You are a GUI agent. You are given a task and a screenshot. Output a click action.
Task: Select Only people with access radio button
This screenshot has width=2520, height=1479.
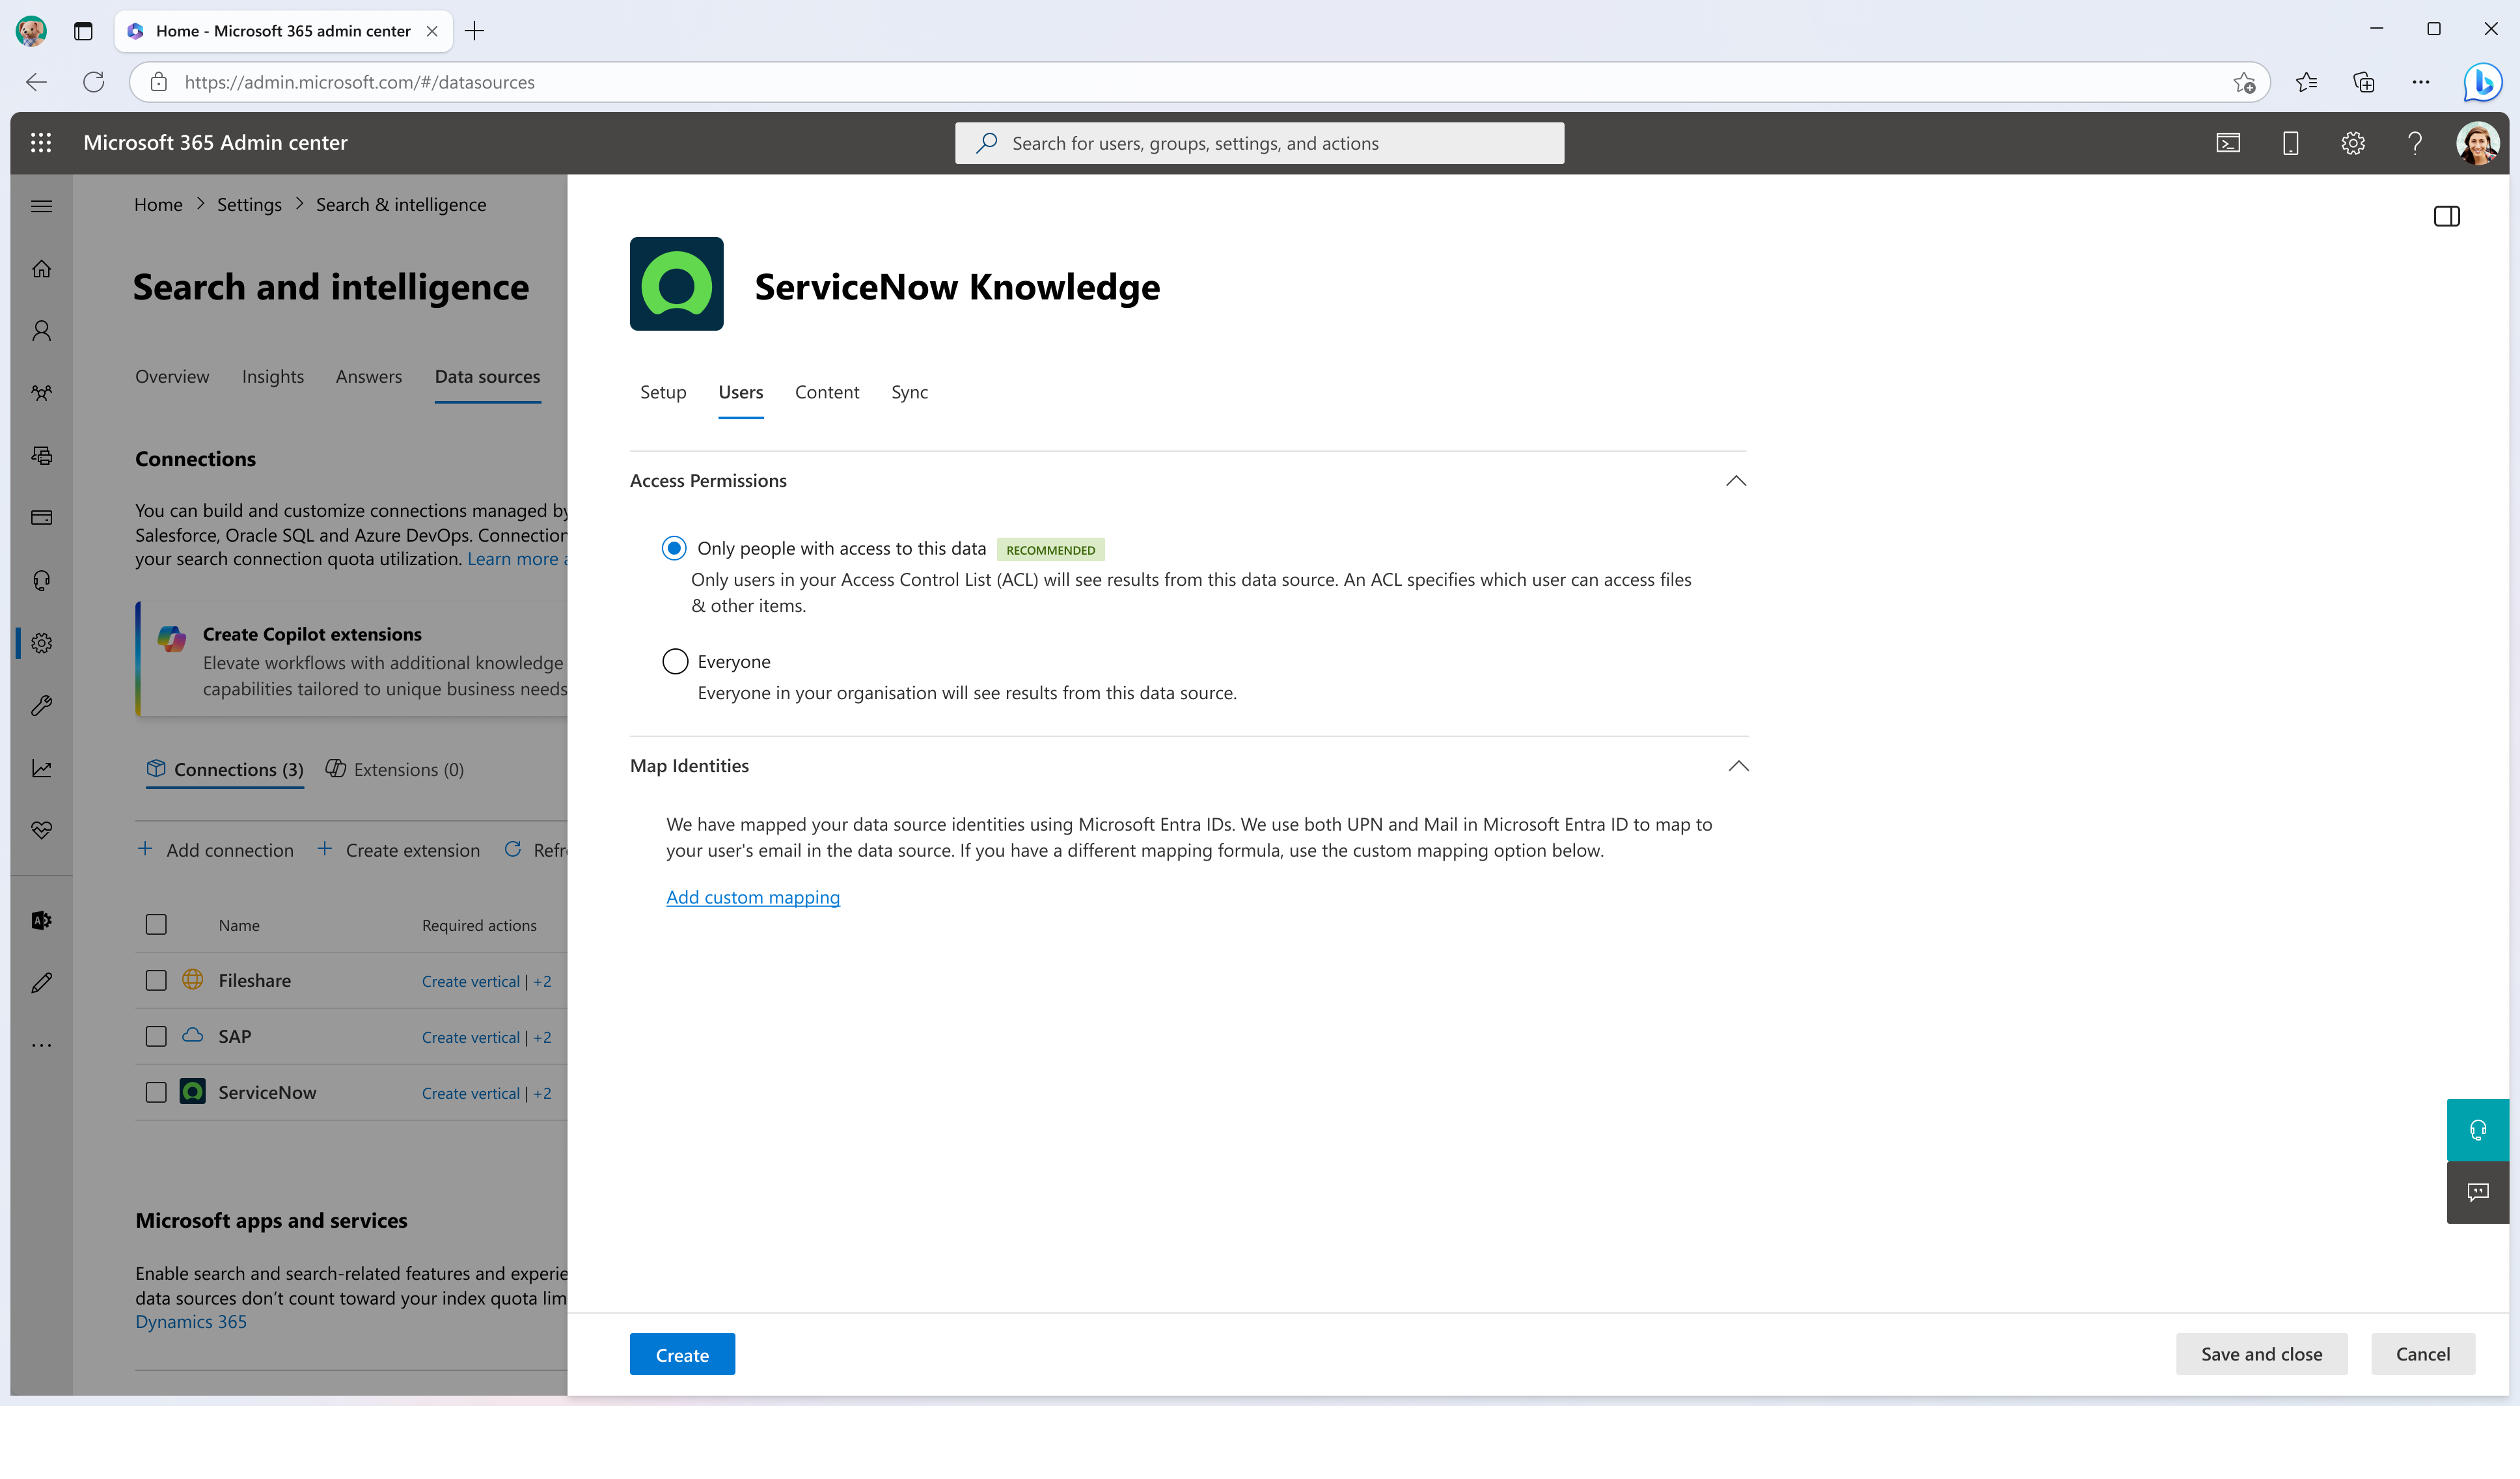[x=674, y=547]
